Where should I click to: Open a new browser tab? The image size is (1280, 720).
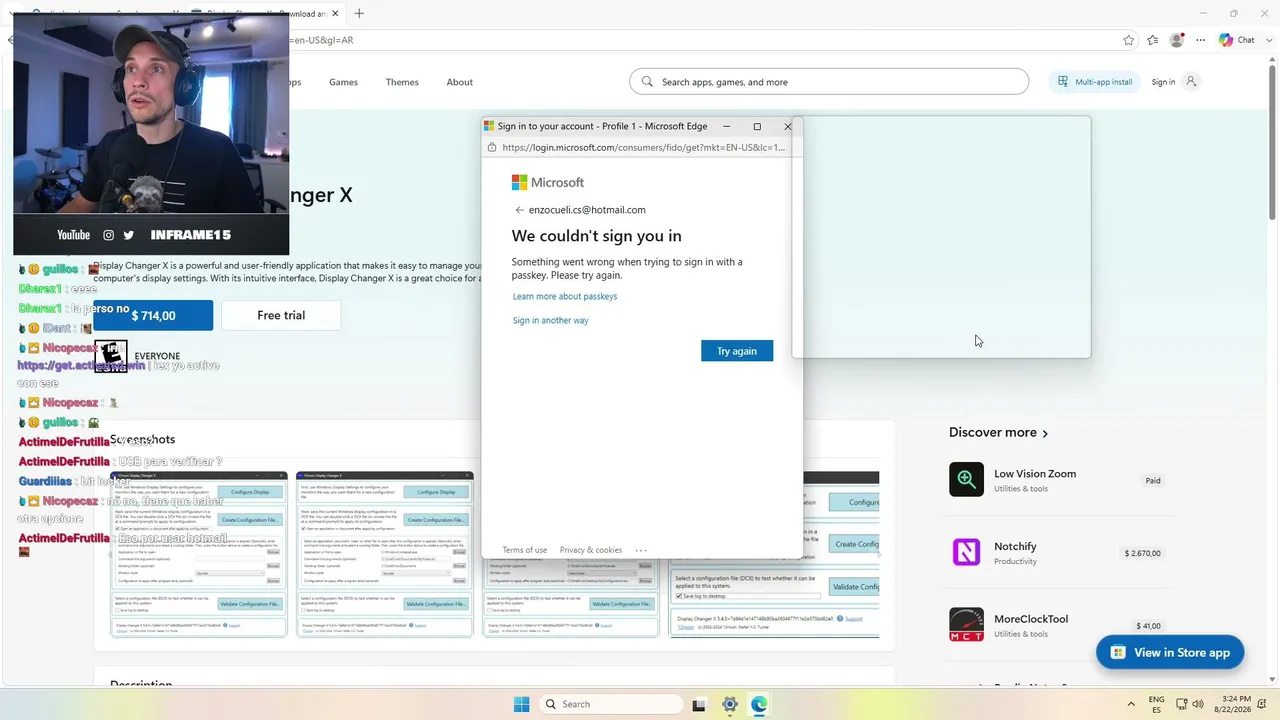pos(359,13)
